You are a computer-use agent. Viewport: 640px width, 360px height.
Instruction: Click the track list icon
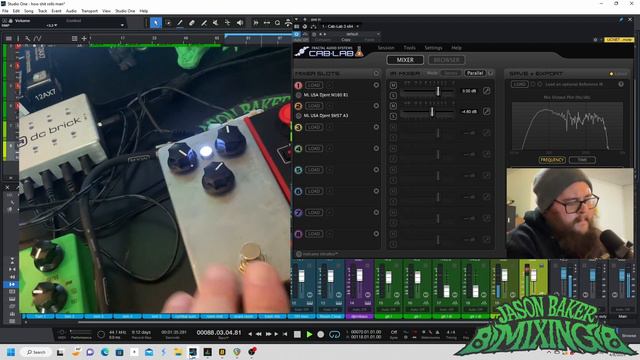tap(9, 38)
